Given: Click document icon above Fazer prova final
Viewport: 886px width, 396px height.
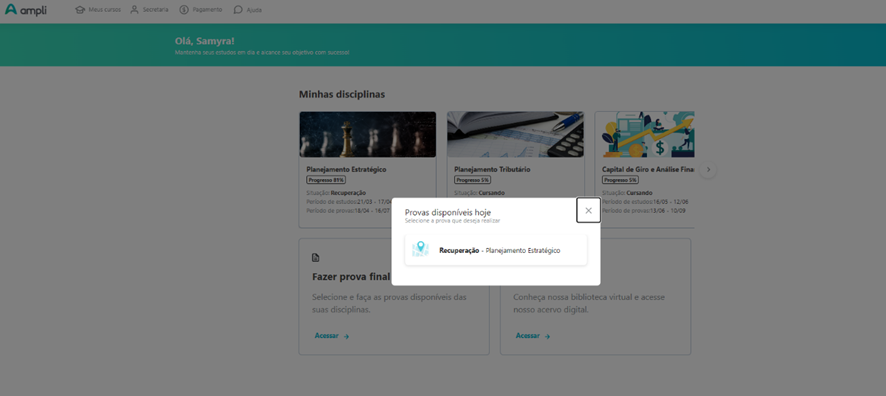Looking at the screenshot, I should click(x=316, y=258).
